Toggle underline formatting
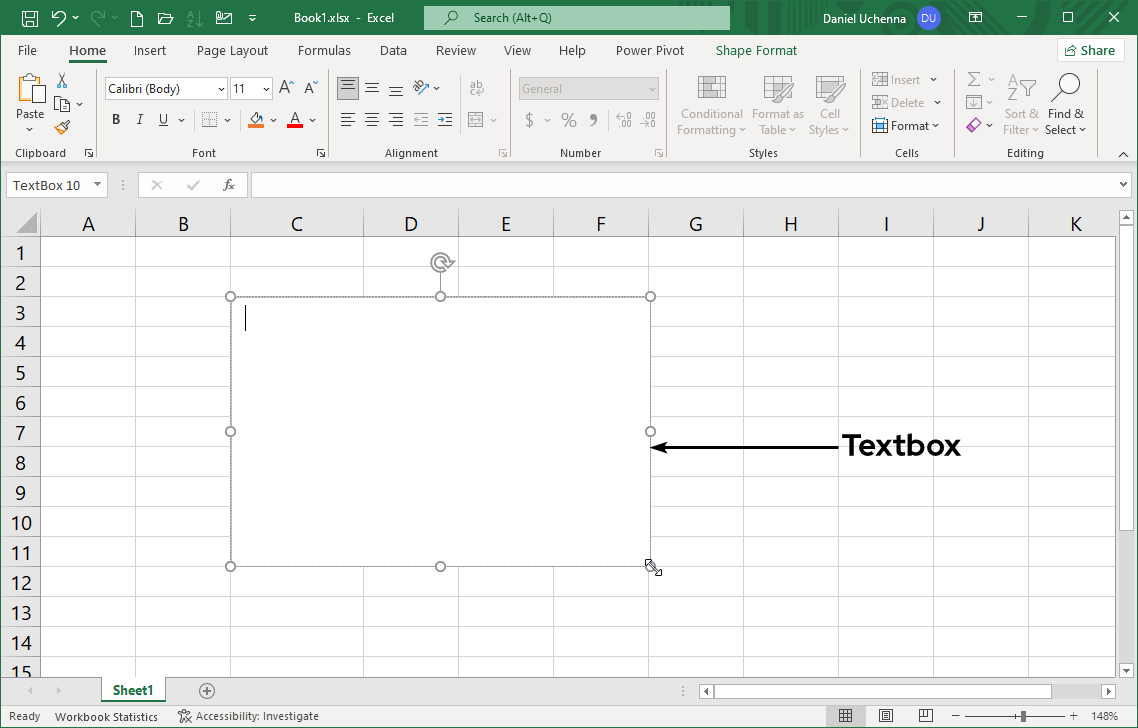This screenshot has height=728, width=1138. point(163,119)
